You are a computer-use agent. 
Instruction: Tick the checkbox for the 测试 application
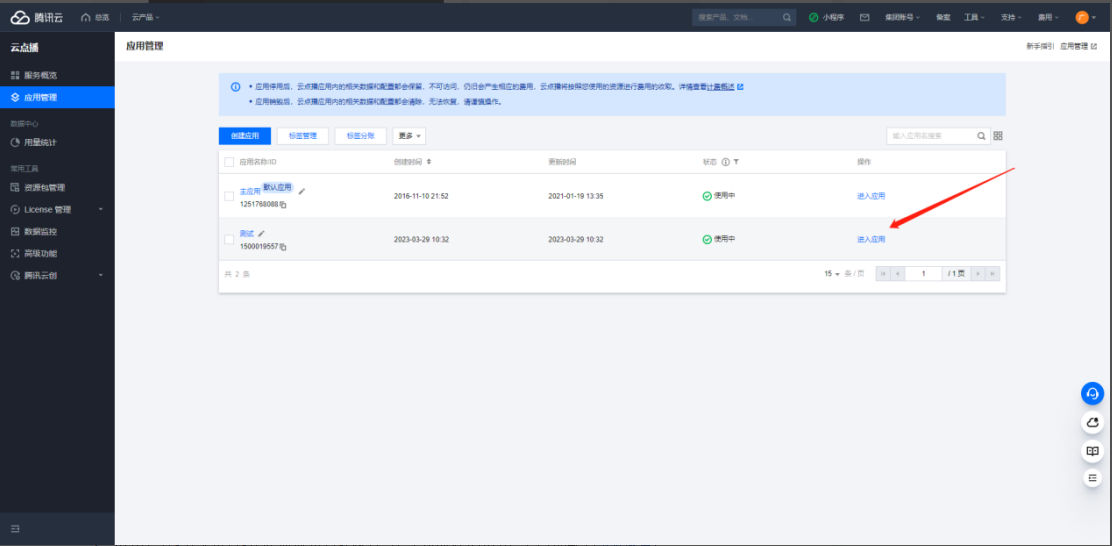click(x=229, y=239)
